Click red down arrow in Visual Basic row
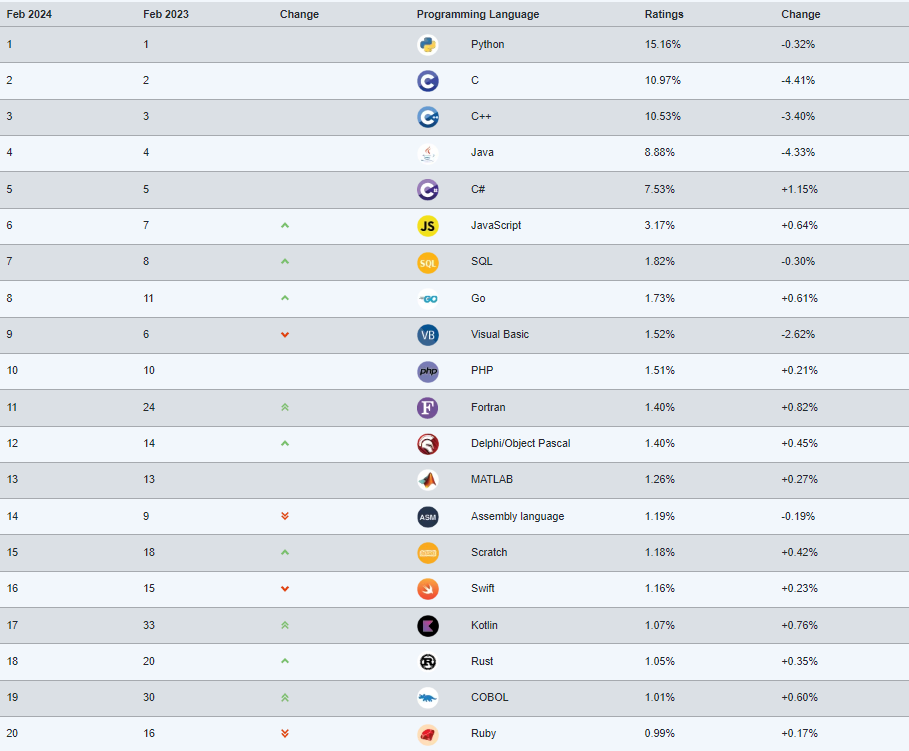Screen dimensions: 909x751 pos(285,335)
